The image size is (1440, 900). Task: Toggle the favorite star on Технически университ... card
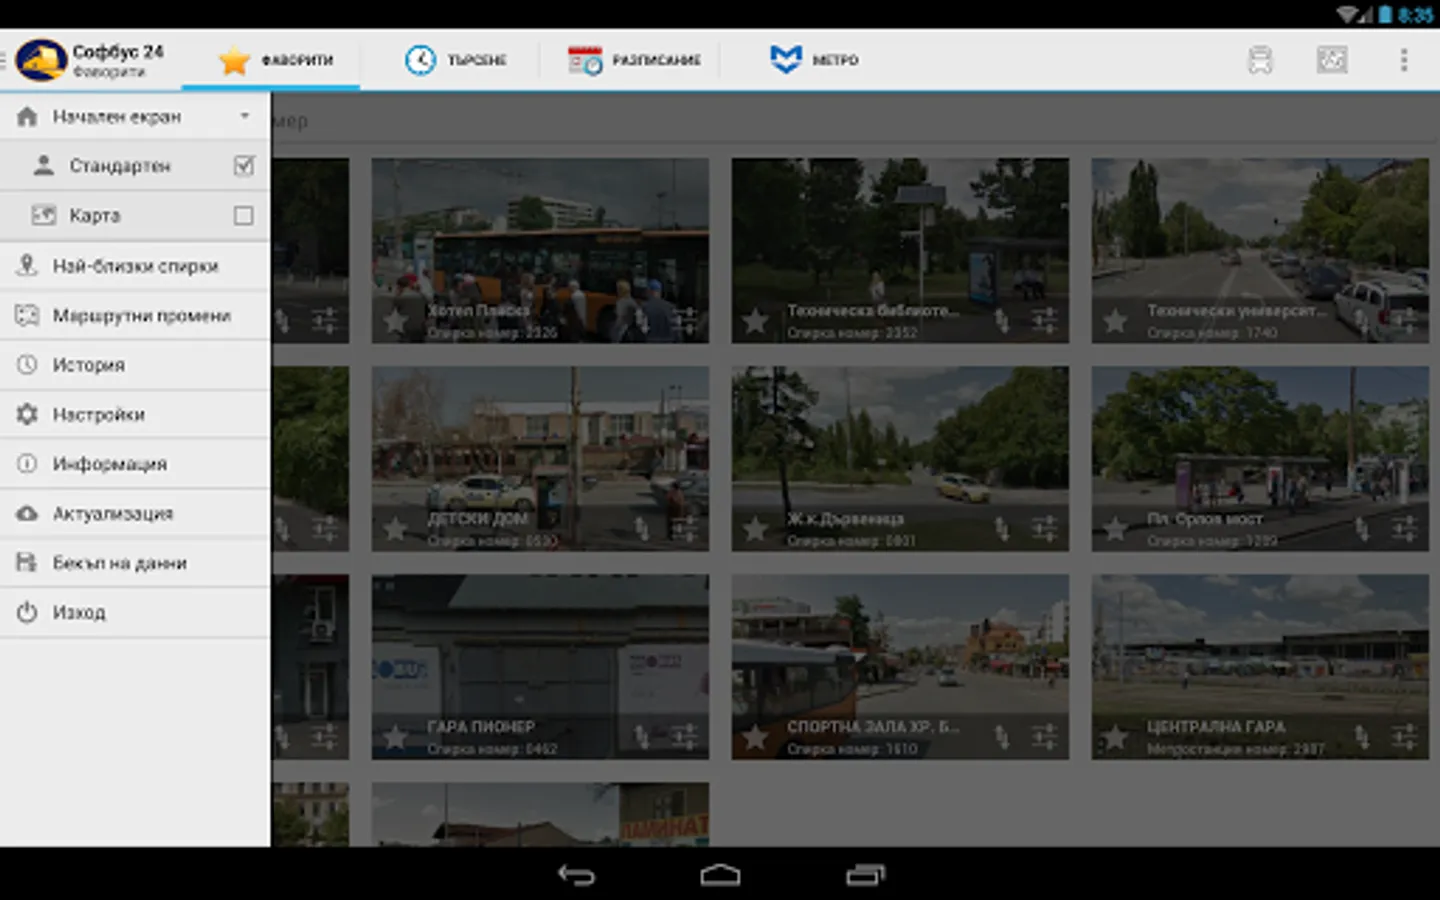[x=1116, y=321]
